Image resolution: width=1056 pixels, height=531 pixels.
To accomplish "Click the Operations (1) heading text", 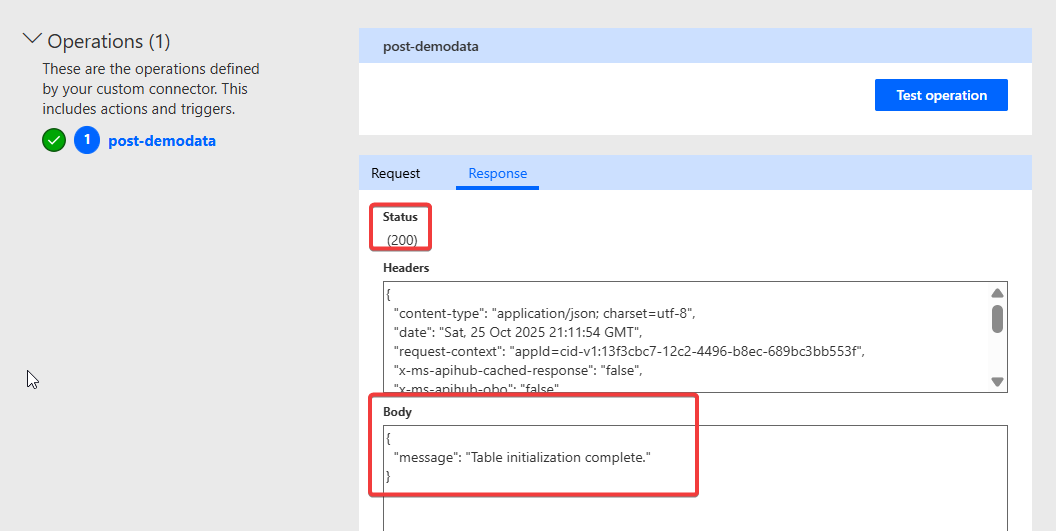I will tap(109, 41).
